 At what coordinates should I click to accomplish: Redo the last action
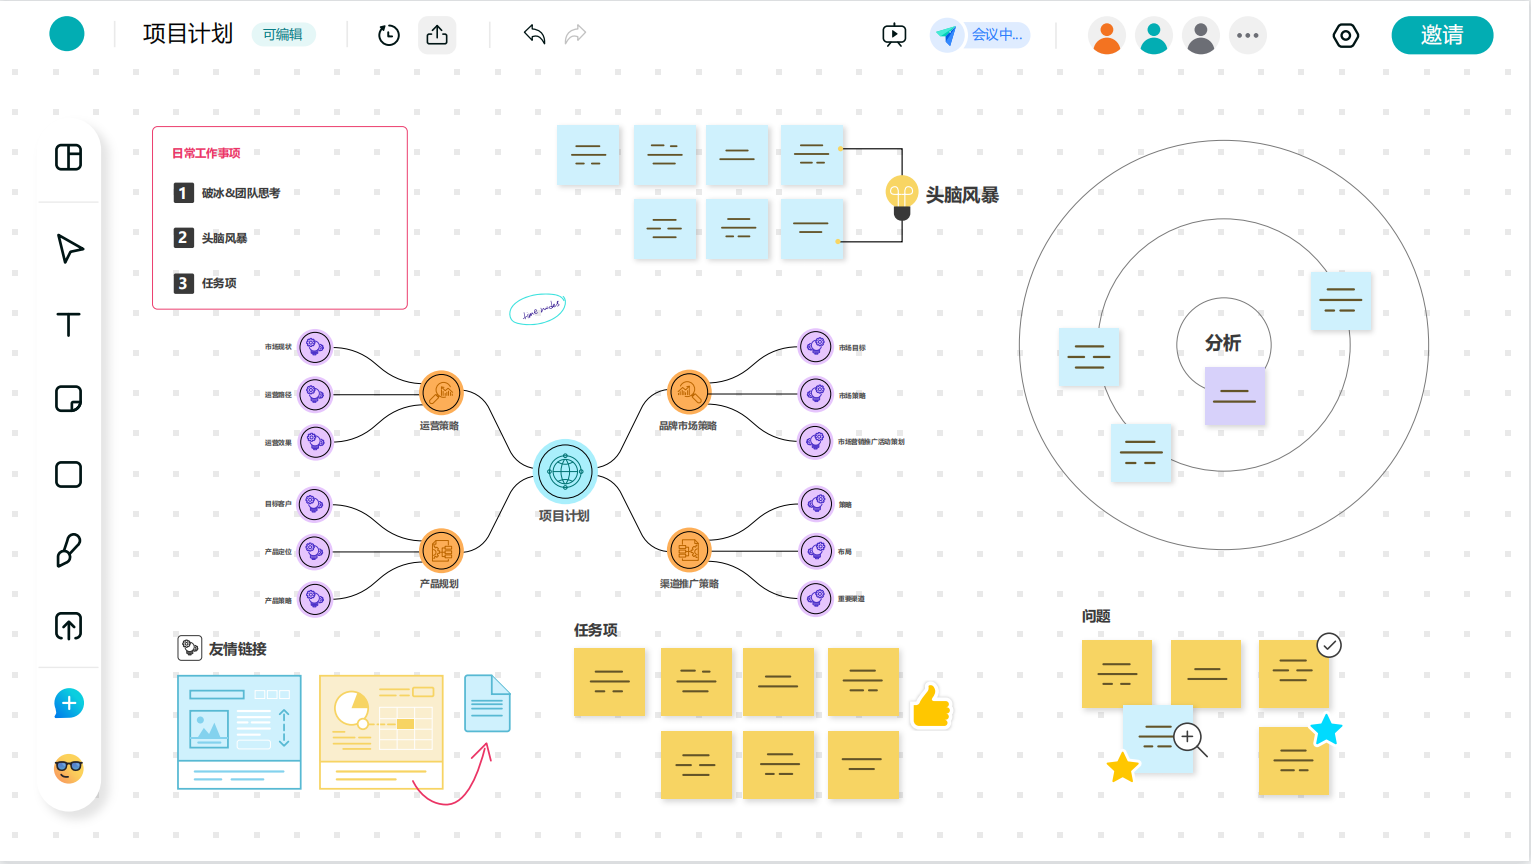click(575, 35)
